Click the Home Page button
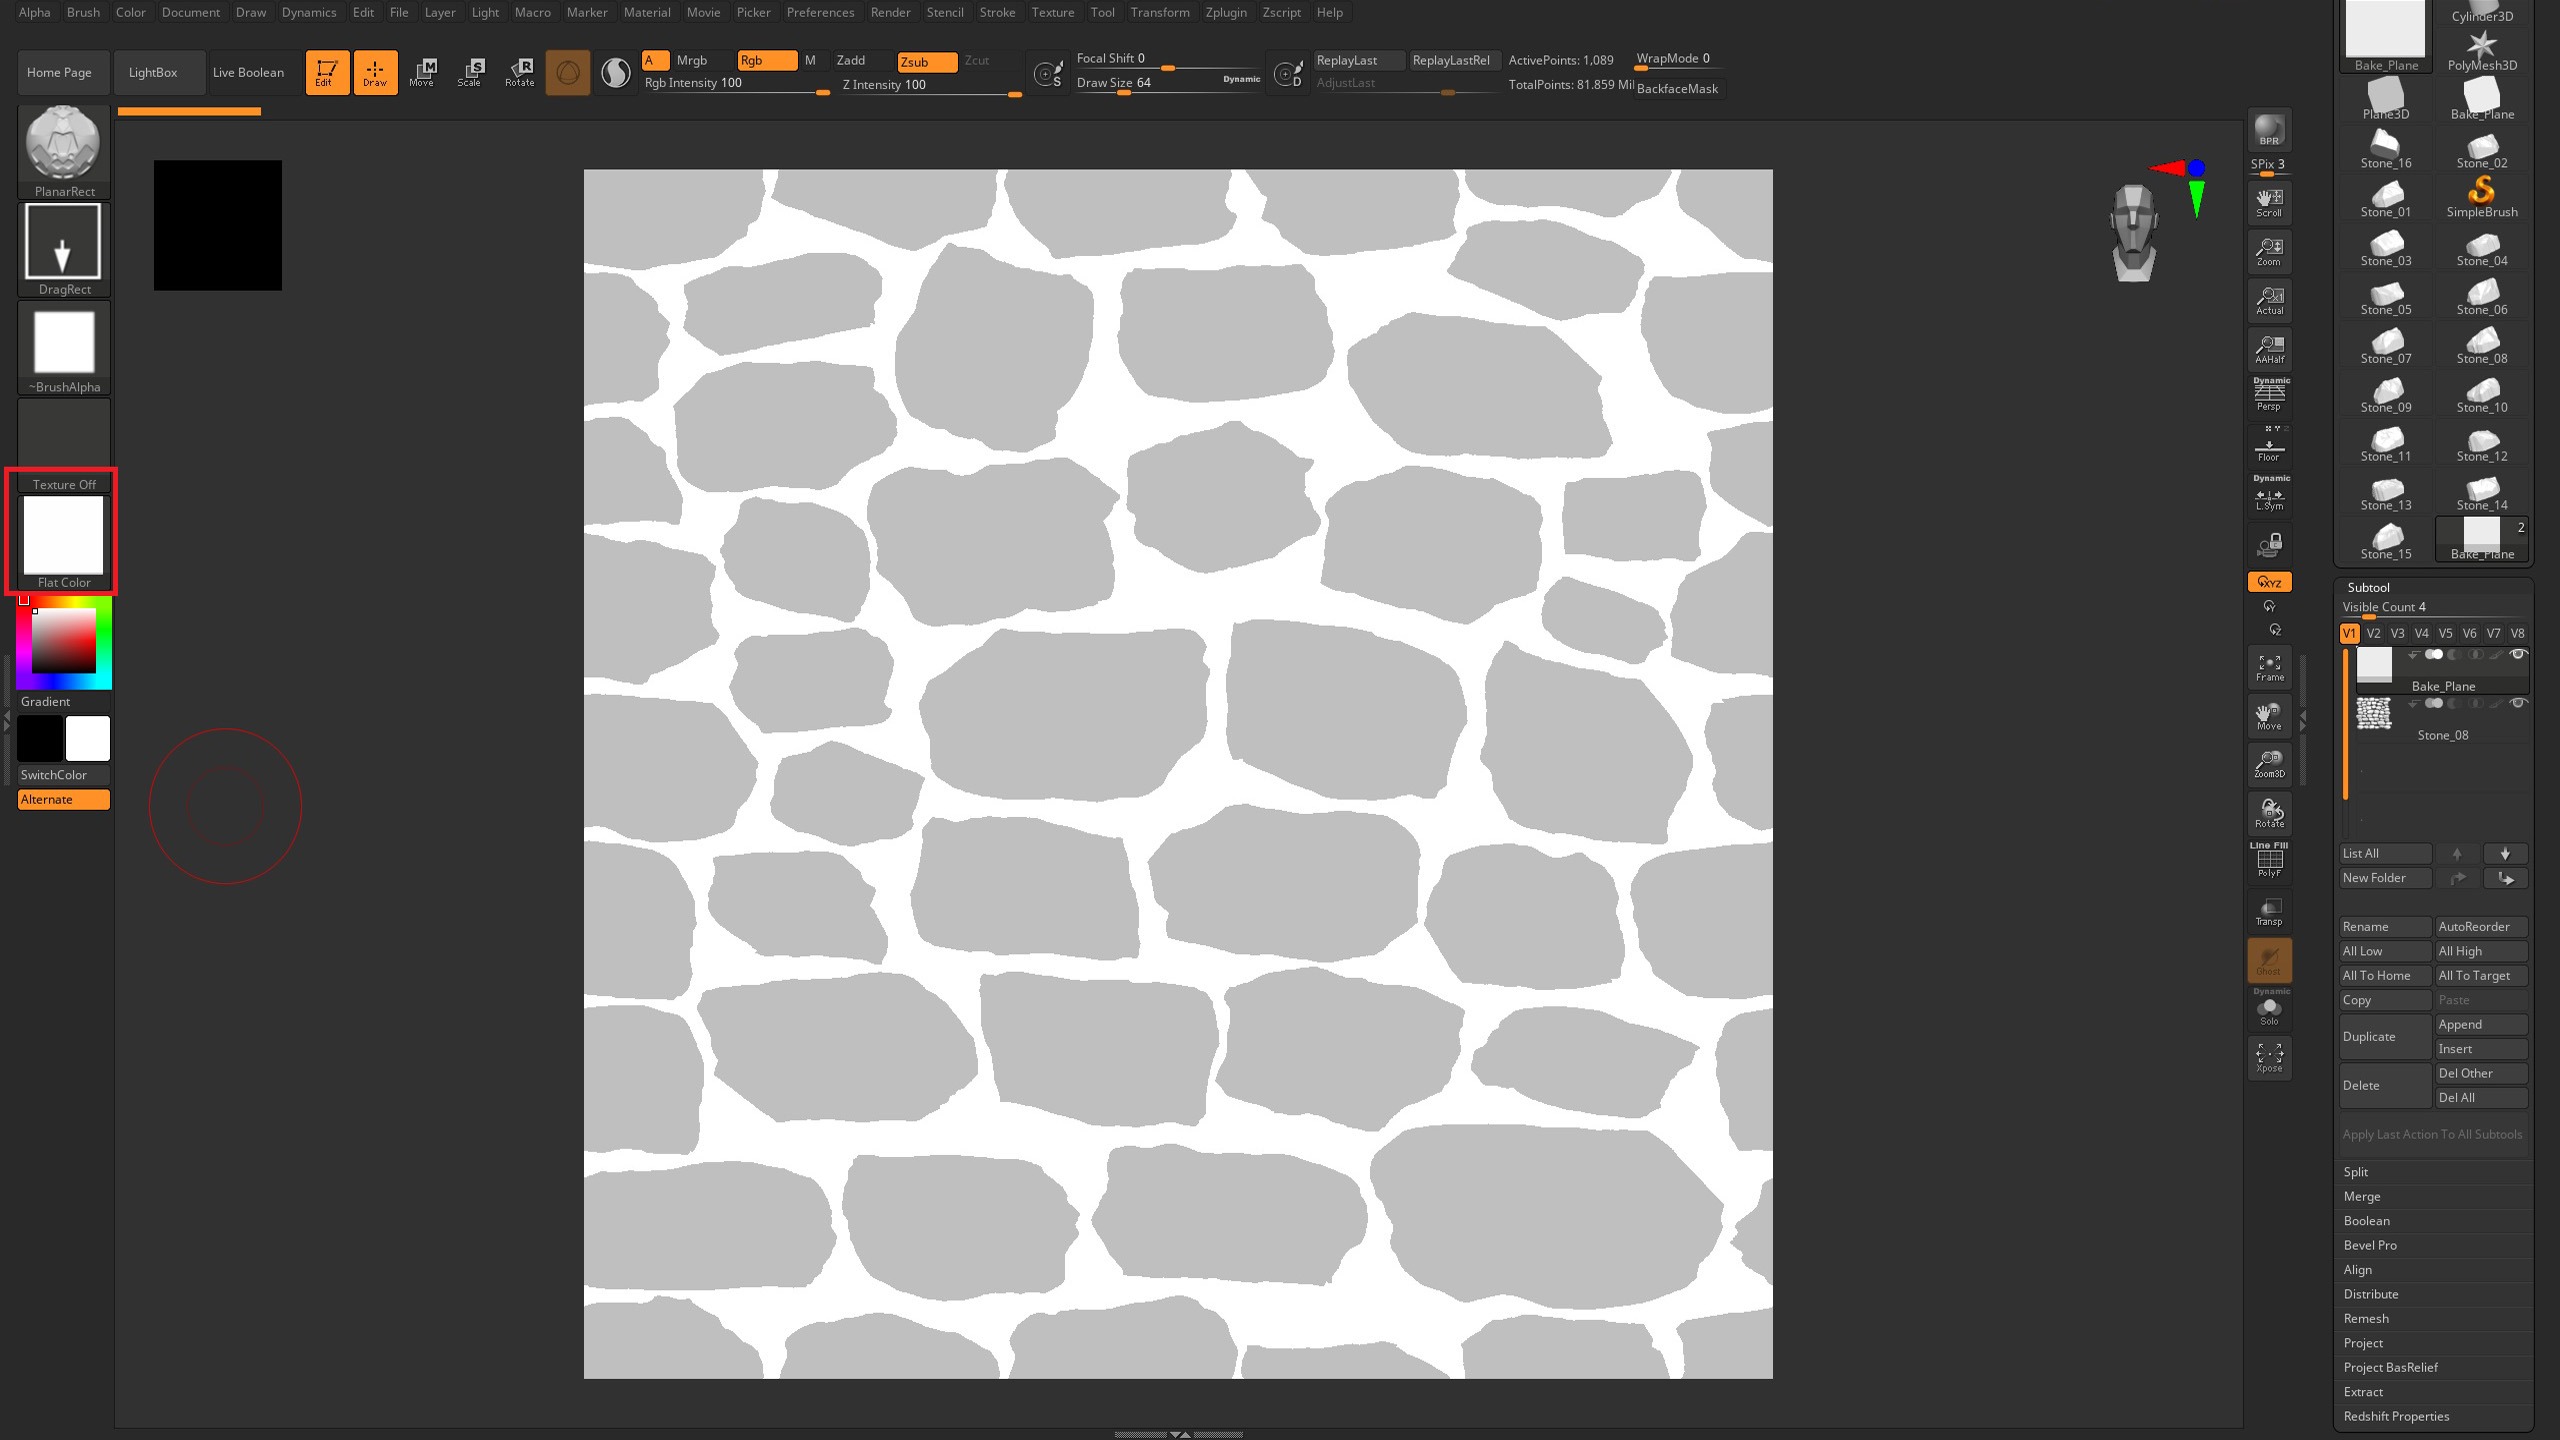 tap(63, 72)
